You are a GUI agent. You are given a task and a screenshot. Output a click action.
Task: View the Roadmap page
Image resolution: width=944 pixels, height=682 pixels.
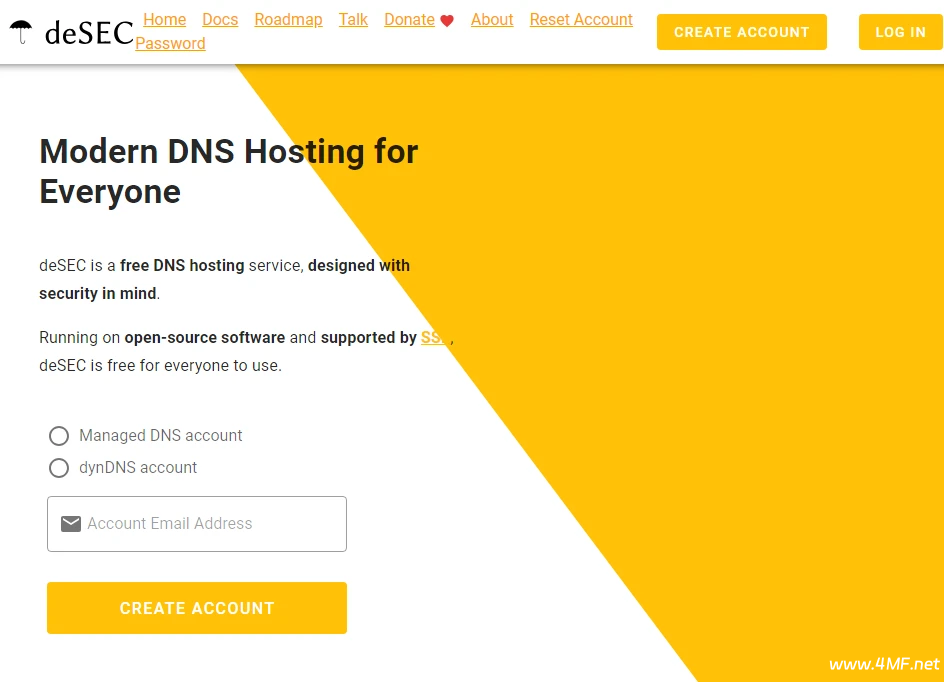288,19
